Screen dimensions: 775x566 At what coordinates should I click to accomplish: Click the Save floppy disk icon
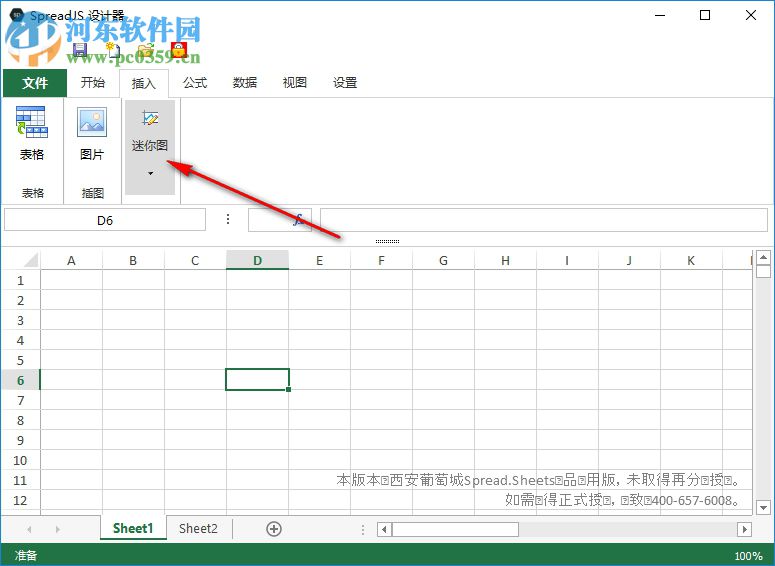[80, 50]
